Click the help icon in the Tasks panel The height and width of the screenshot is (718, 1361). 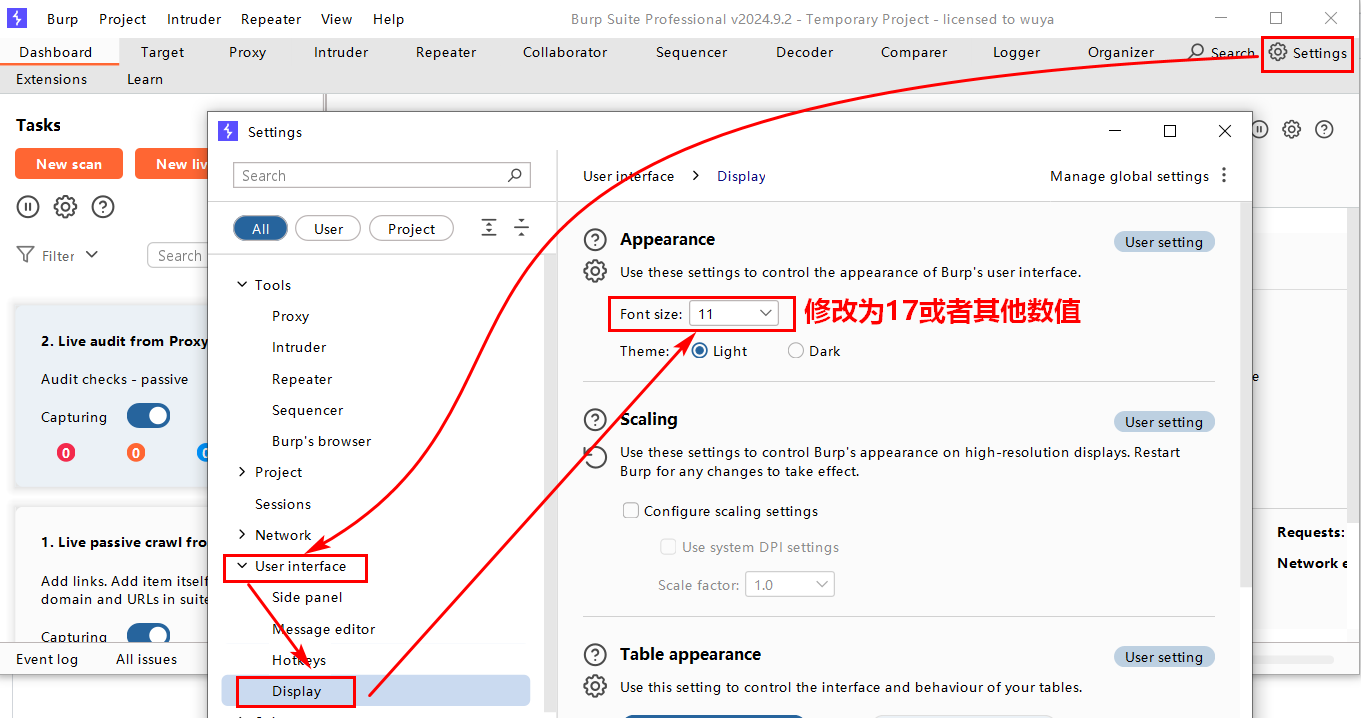[102, 207]
